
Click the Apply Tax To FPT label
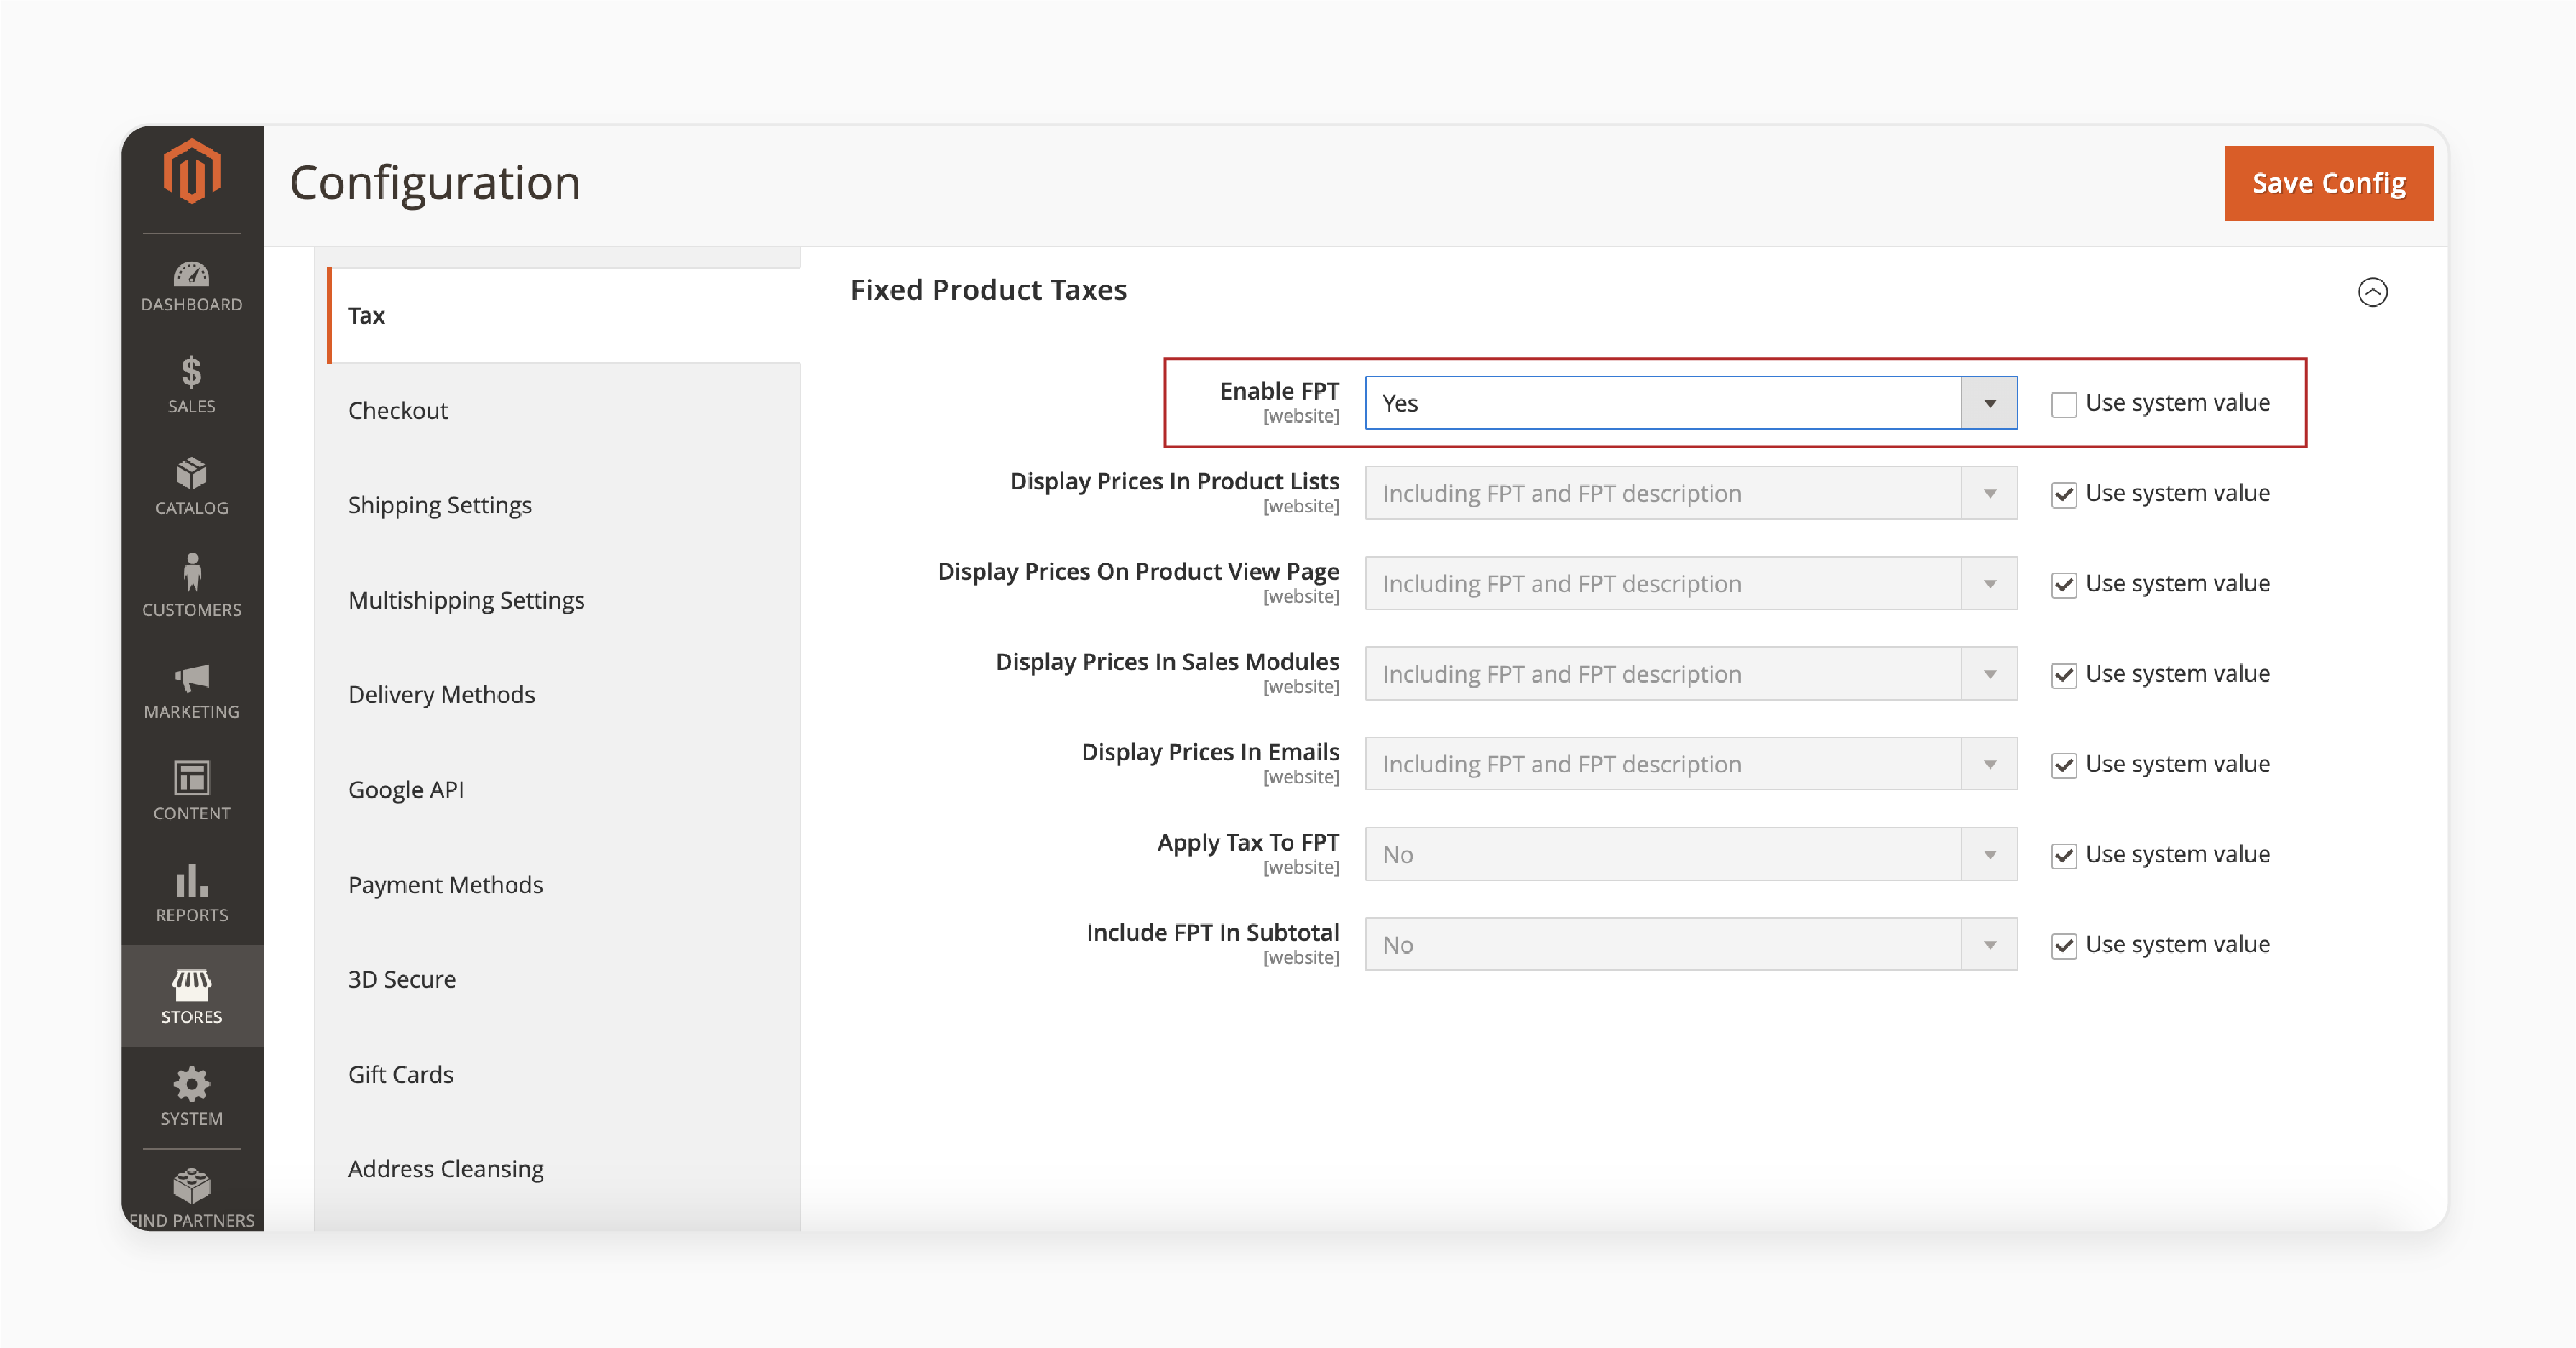click(1248, 842)
